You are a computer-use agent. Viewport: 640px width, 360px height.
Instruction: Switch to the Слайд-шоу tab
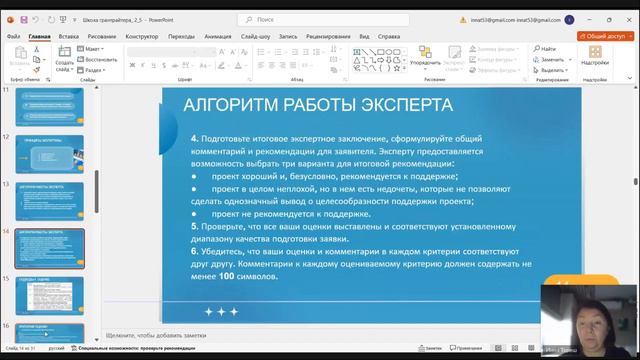[255, 36]
